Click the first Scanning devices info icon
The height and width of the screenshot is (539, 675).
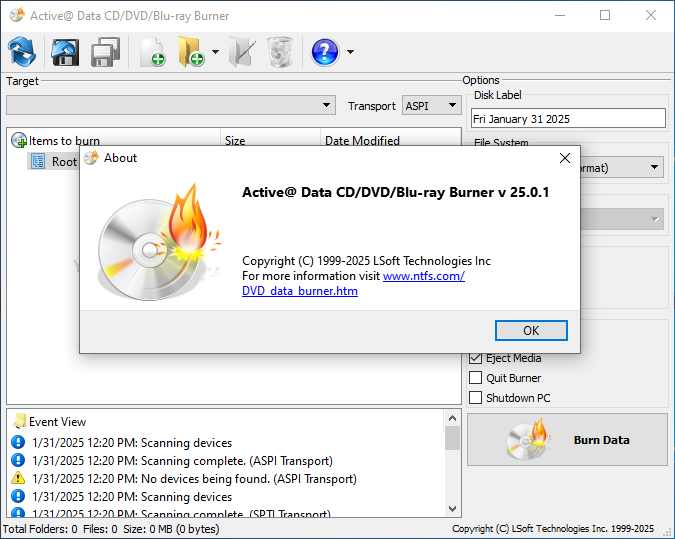click(18, 442)
